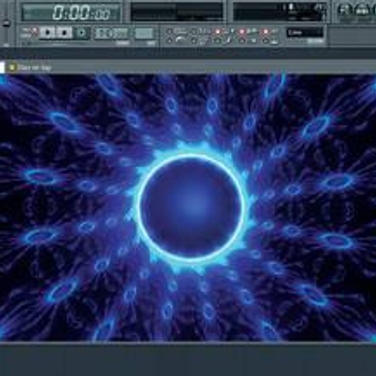Click the glowing blue orb in the visualizer
Screen dimensions: 376x376
point(191,207)
